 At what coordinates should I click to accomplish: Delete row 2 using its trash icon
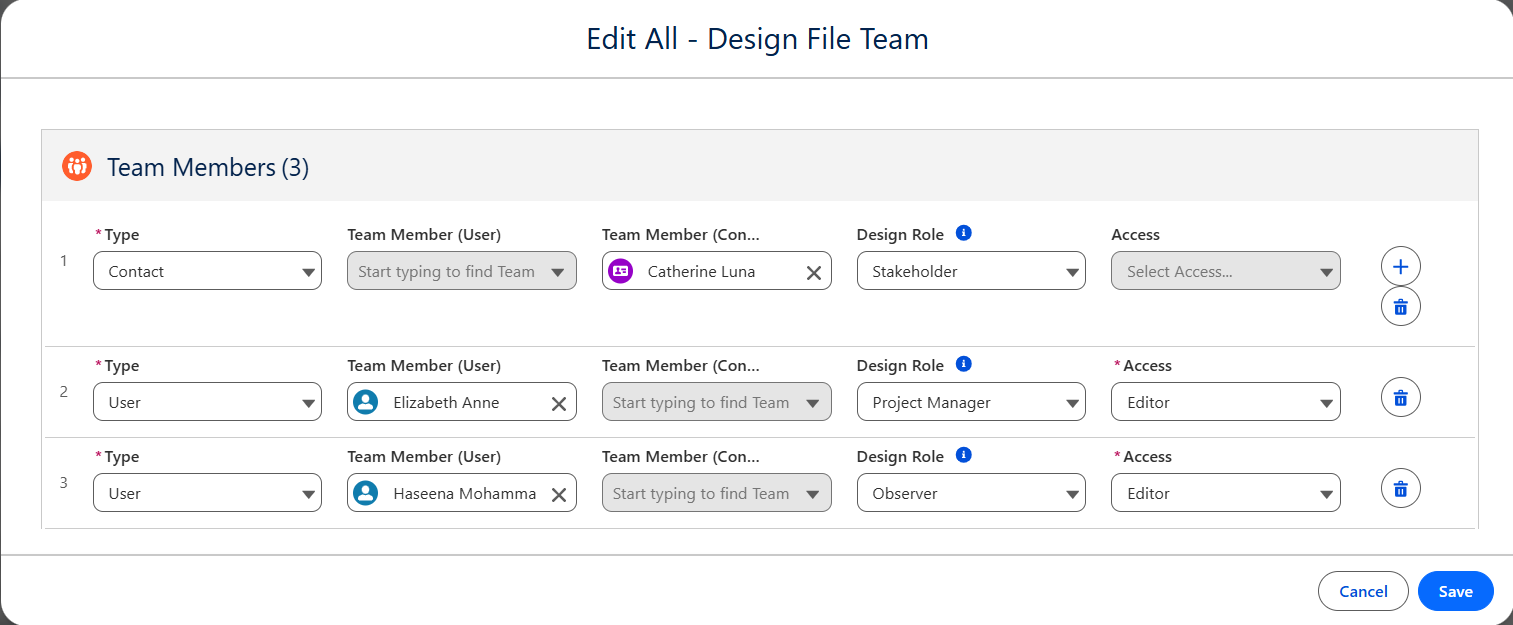[1400, 397]
